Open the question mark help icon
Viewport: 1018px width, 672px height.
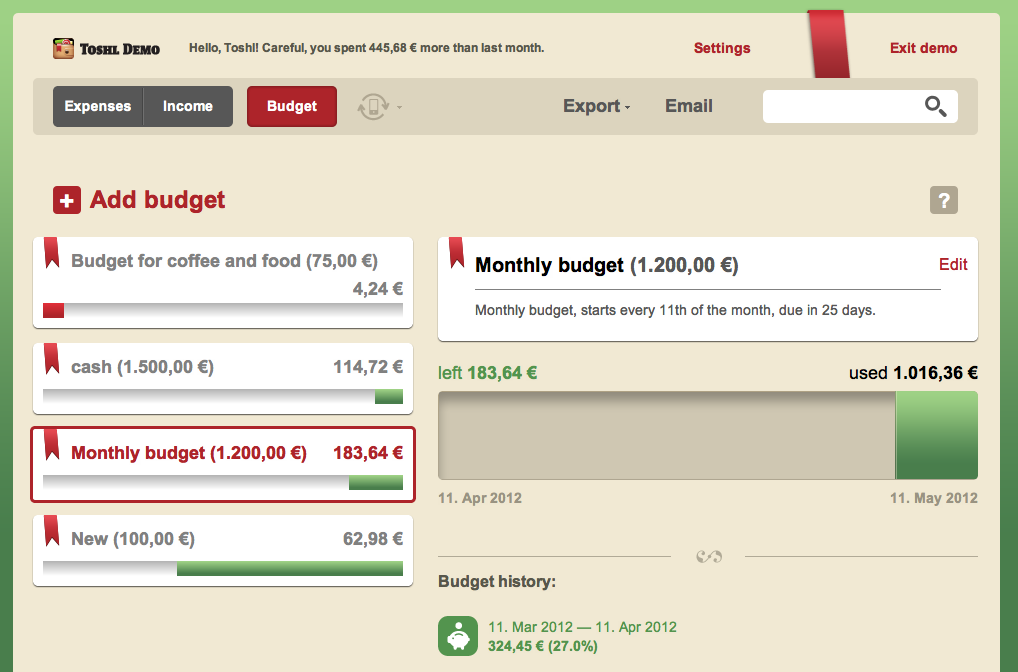pyautogui.click(x=944, y=200)
